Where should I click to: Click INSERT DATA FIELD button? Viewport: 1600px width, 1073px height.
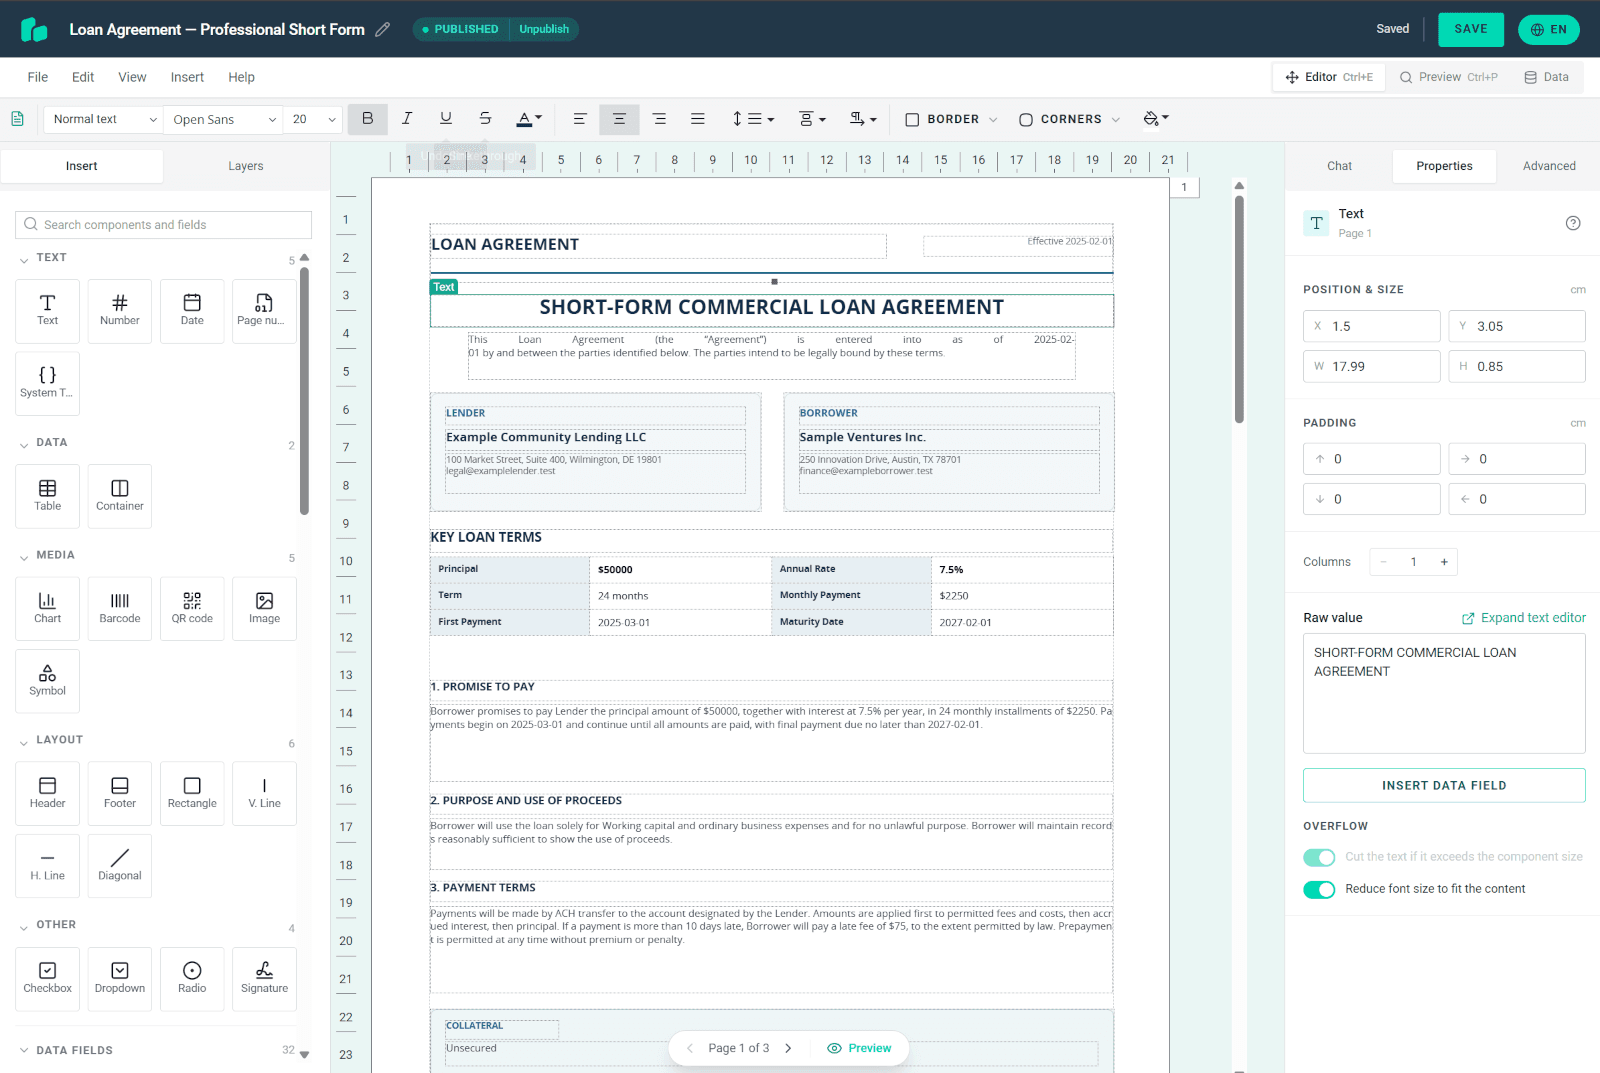click(x=1444, y=785)
